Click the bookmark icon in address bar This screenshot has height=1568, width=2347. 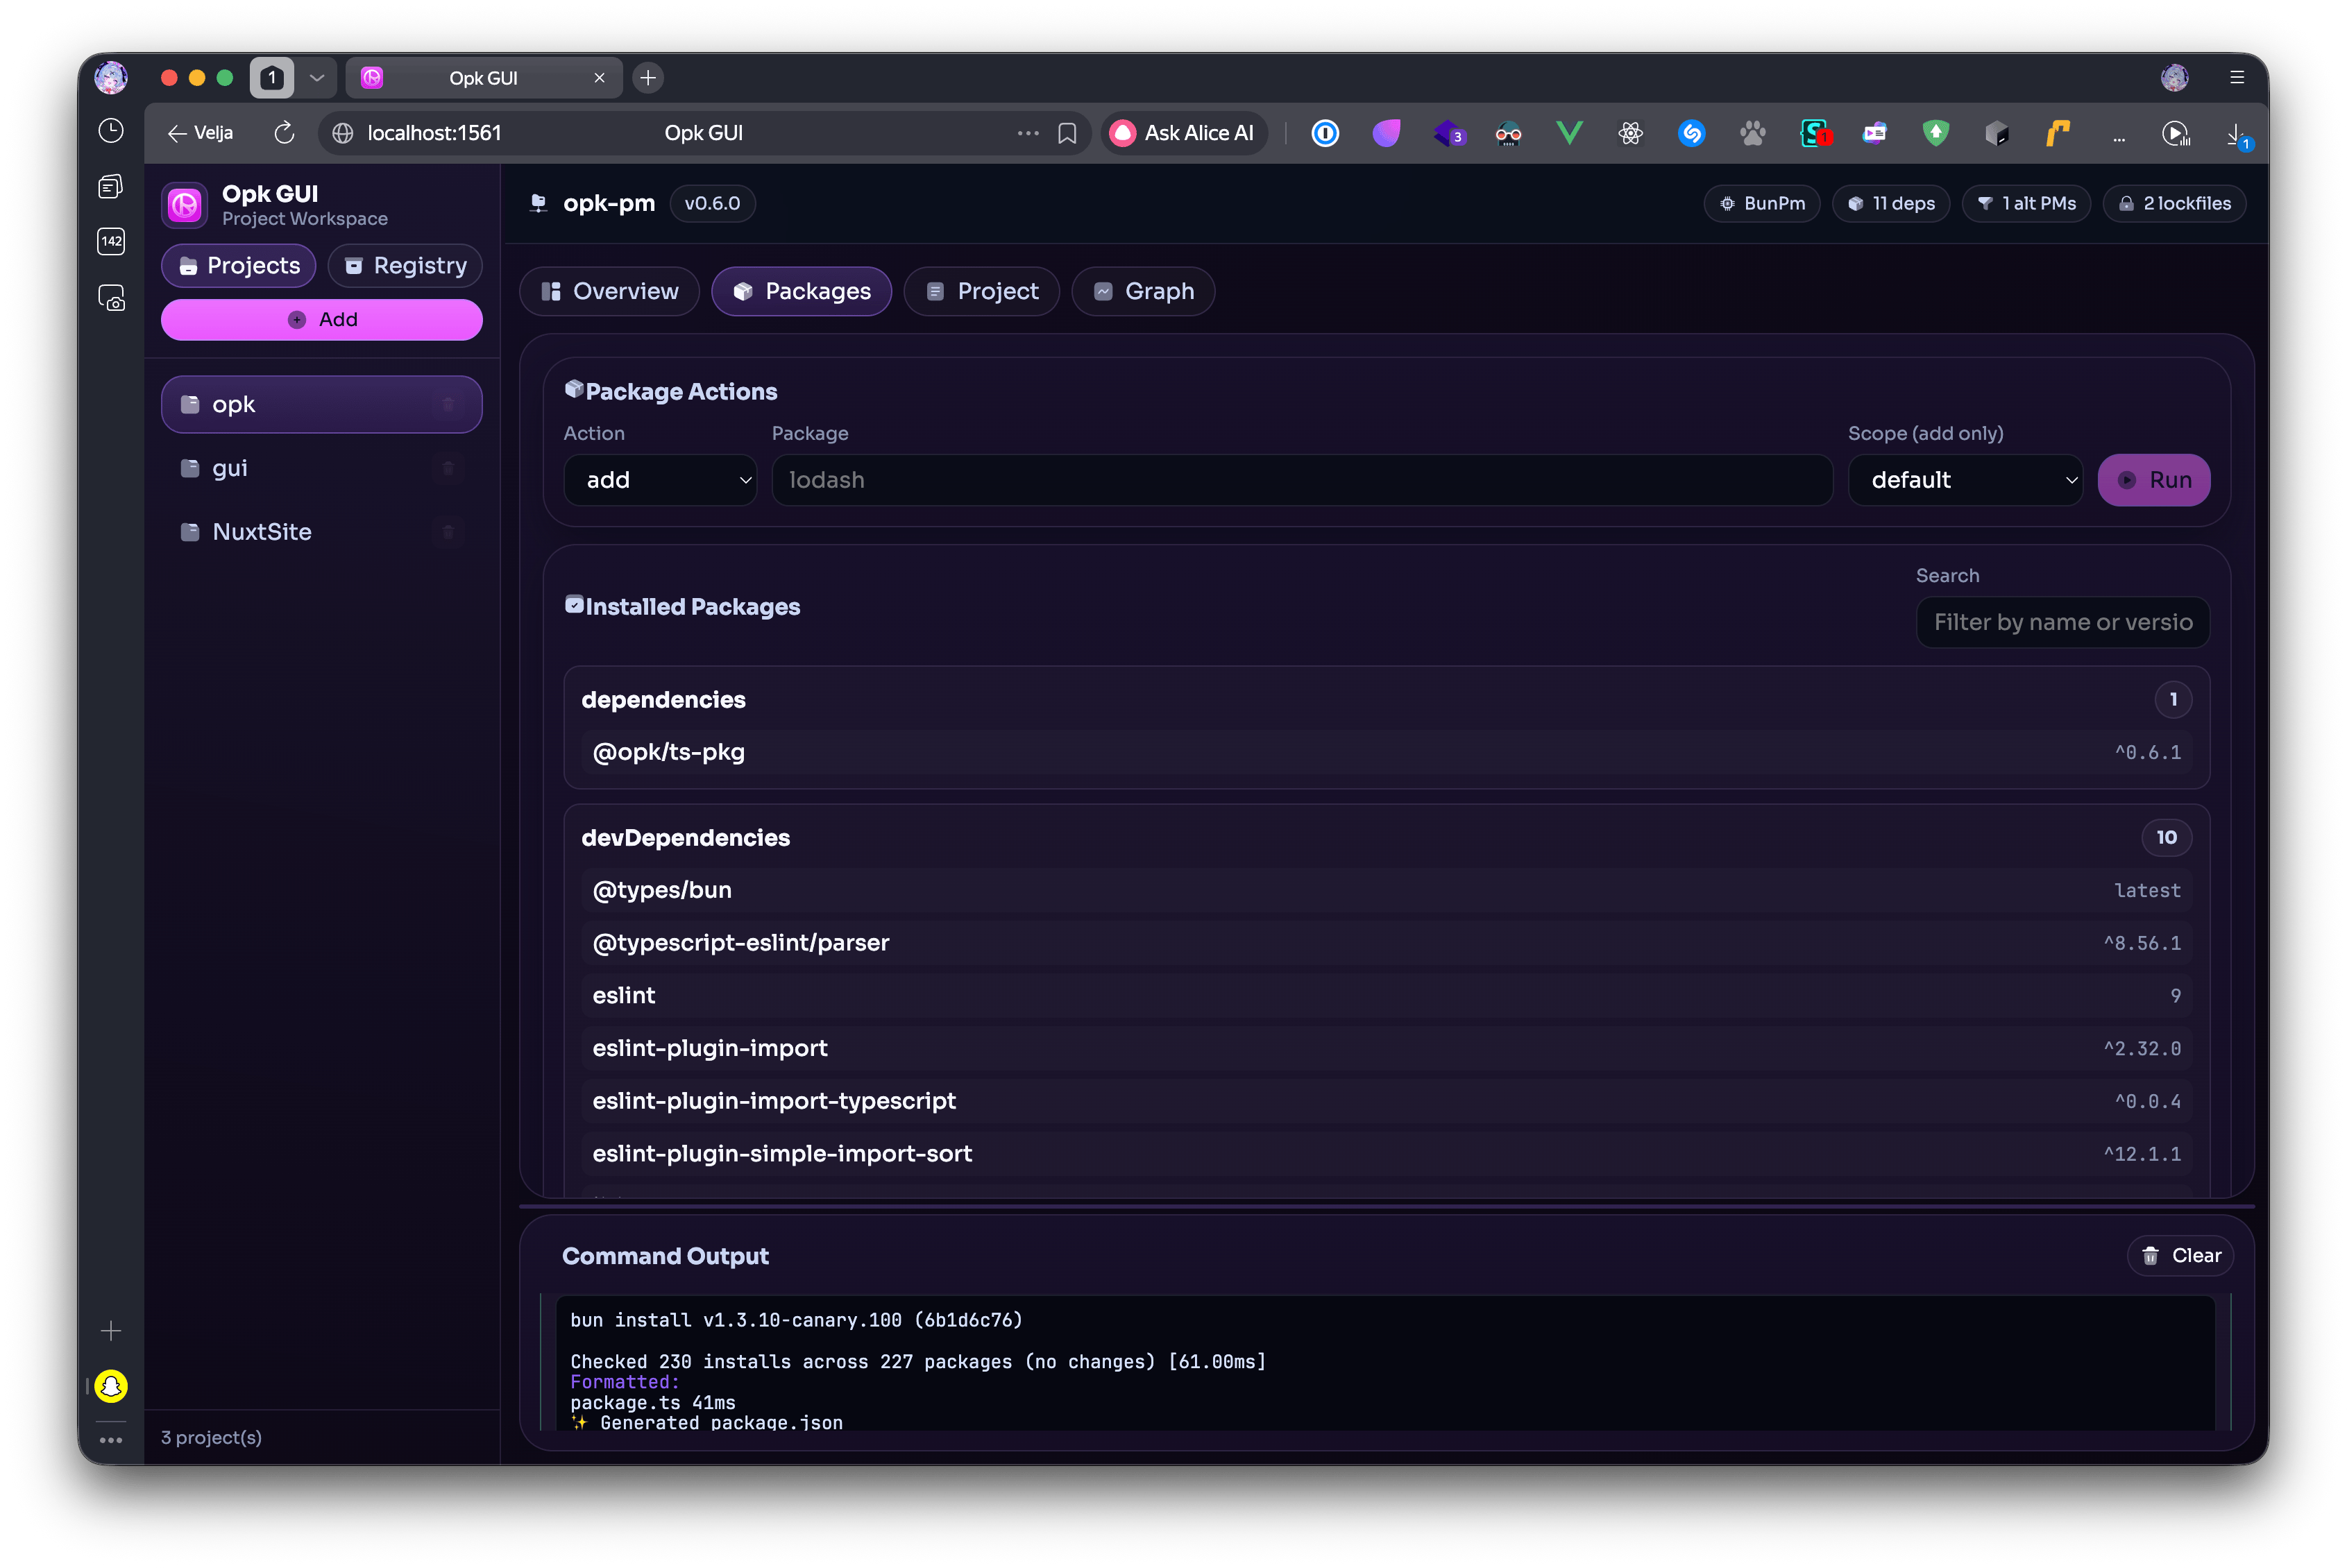(1067, 133)
